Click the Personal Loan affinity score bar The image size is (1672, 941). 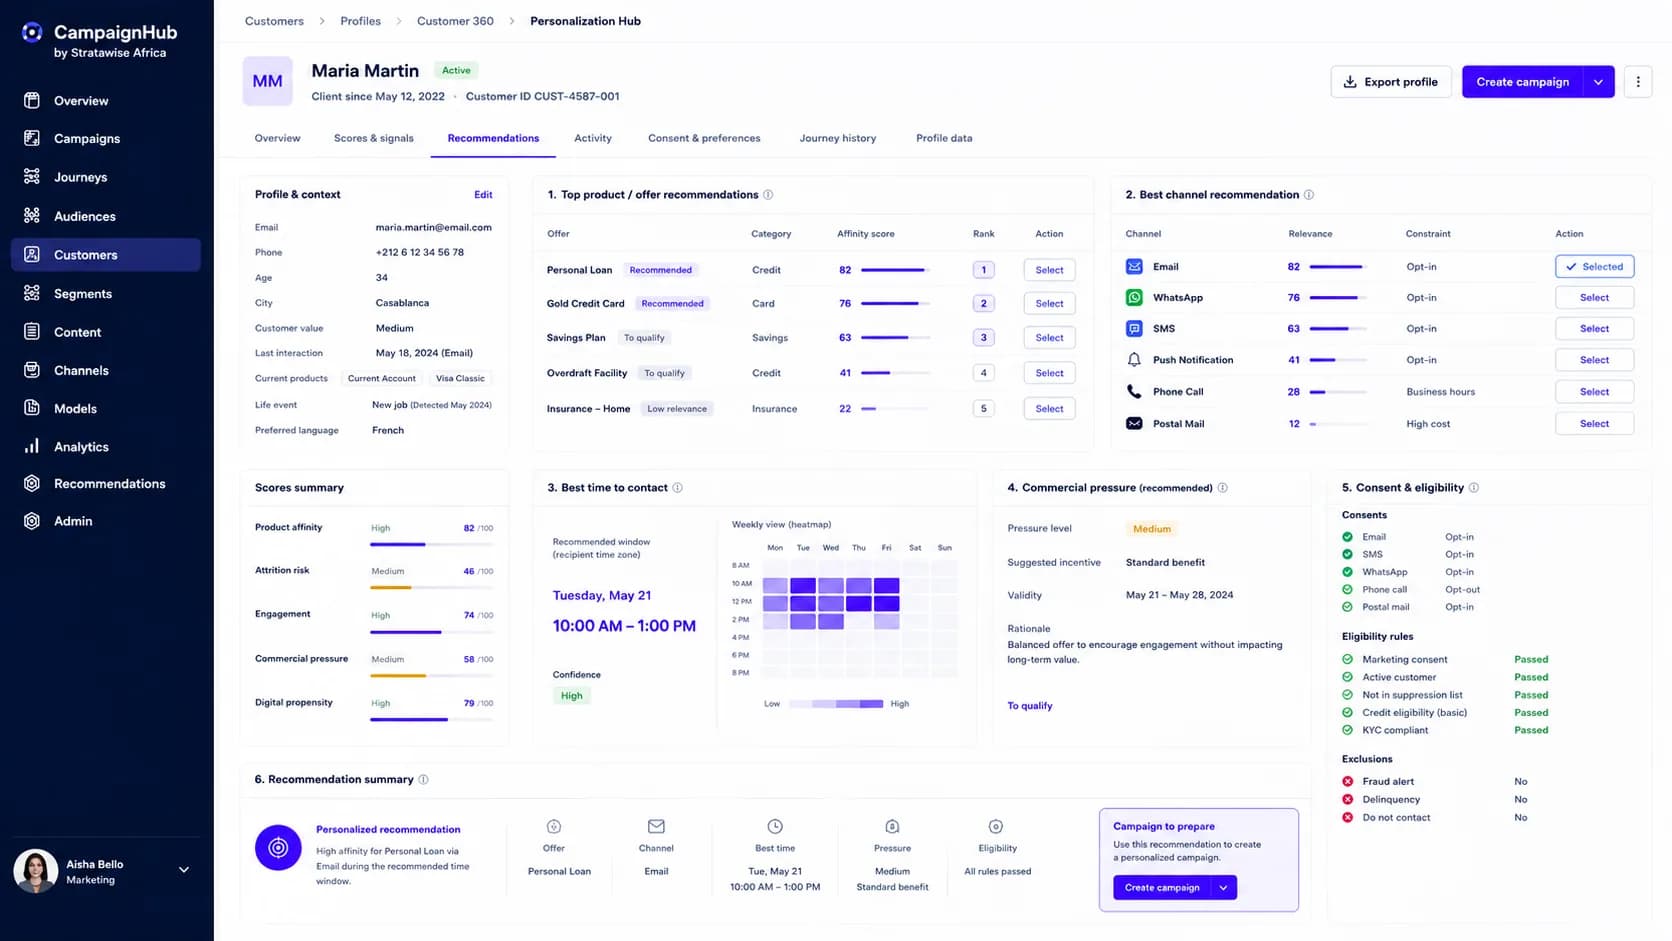[895, 270]
